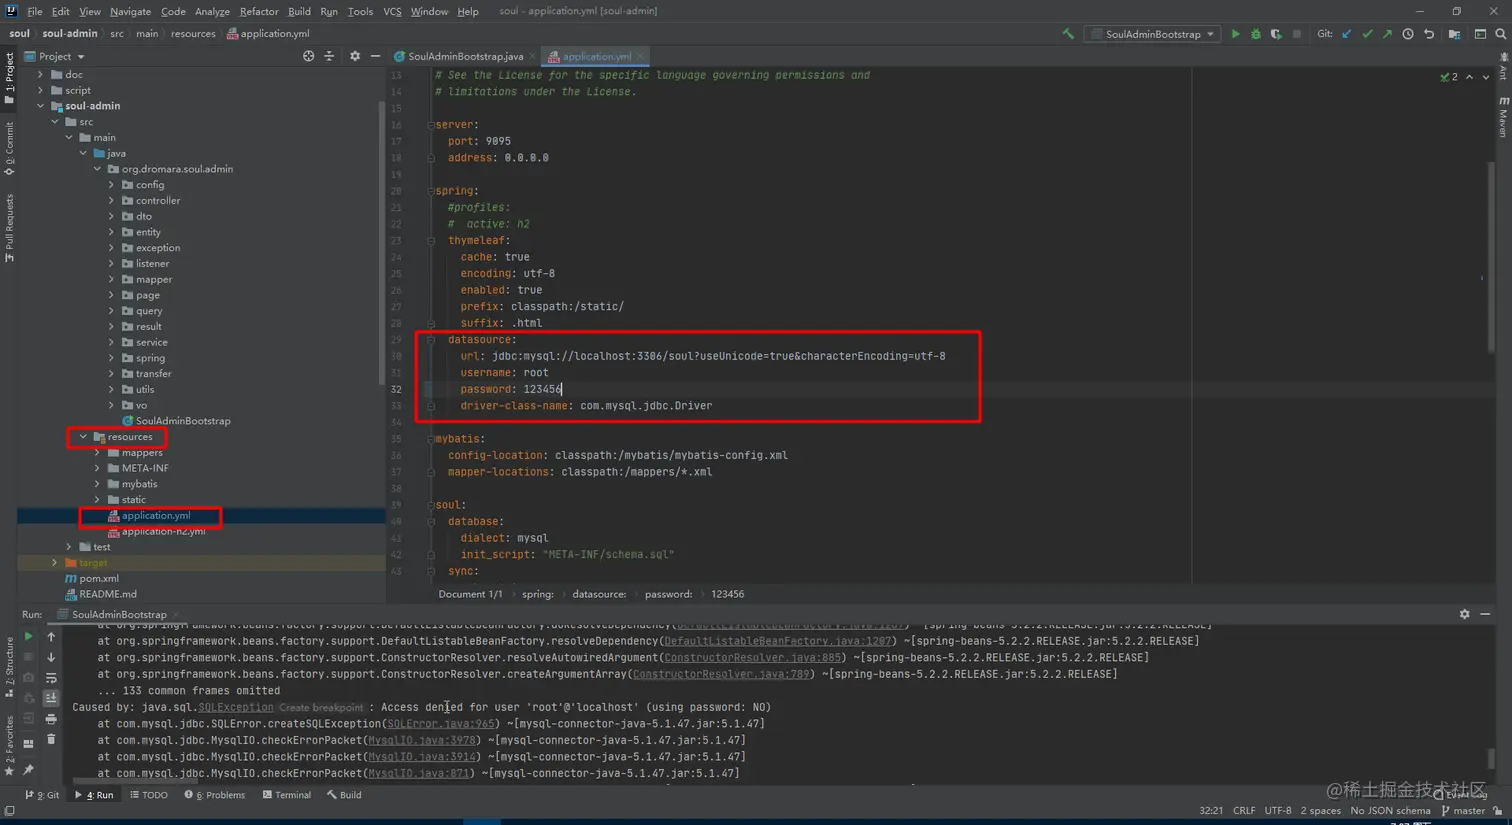Expand the controller package node
Screen dimensions: 1512x825
click(112, 201)
